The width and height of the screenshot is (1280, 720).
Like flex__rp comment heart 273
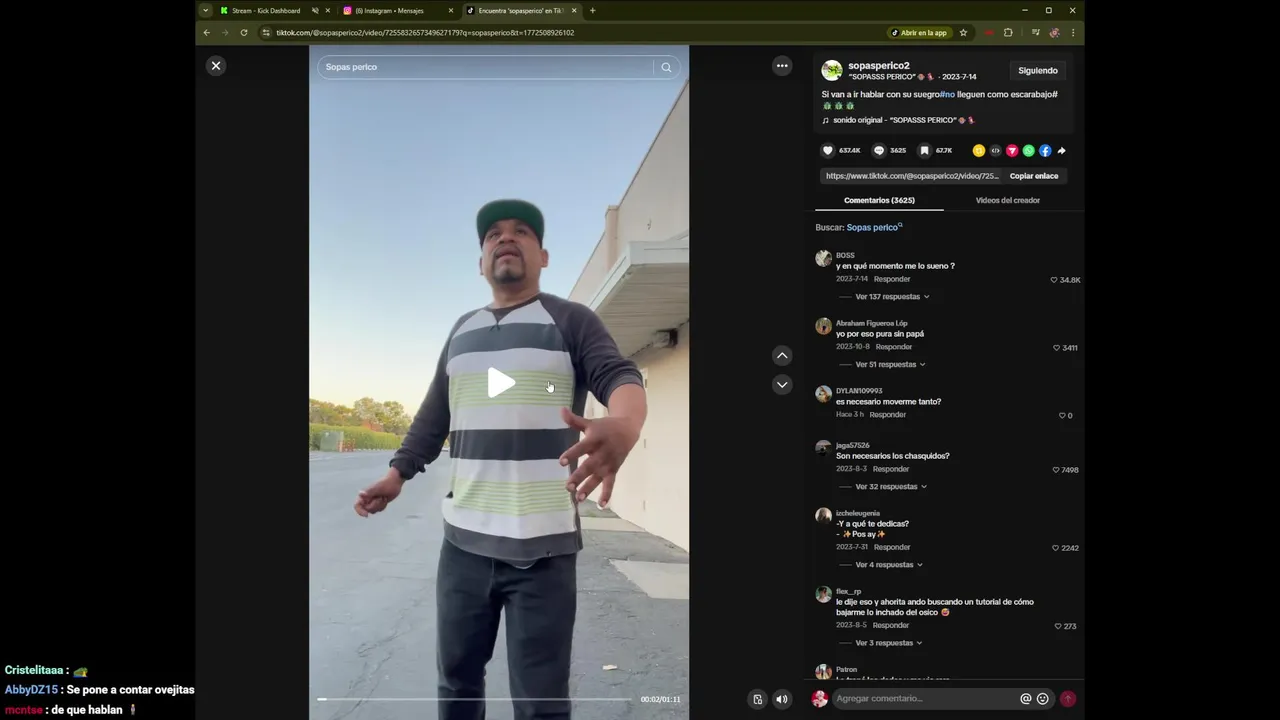1058,626
